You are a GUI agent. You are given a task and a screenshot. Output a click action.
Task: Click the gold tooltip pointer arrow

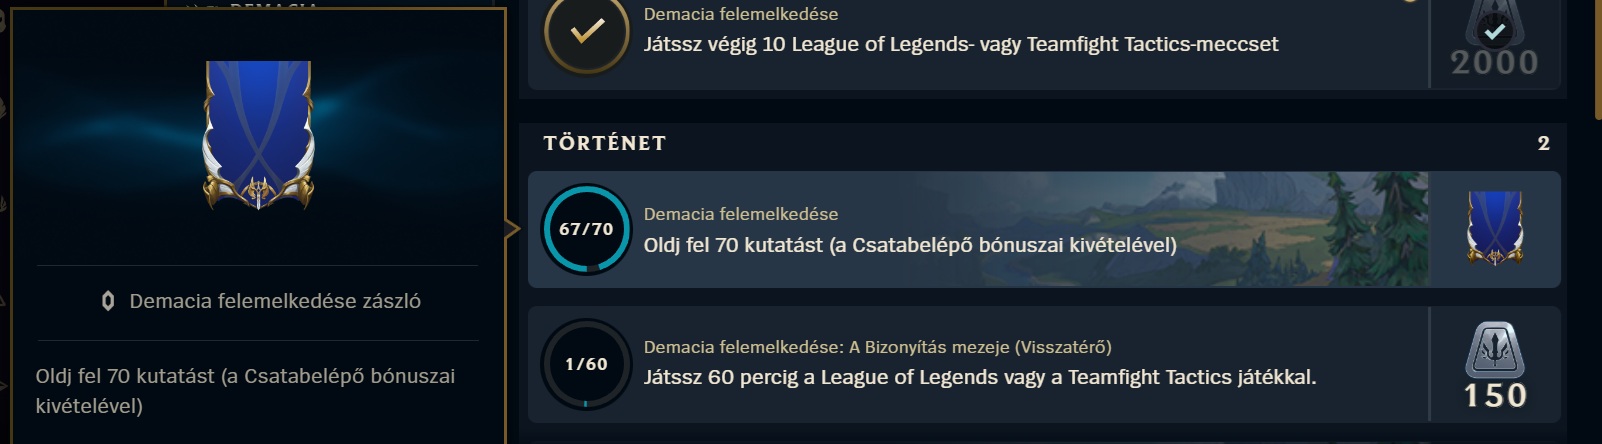click(514, 229)
